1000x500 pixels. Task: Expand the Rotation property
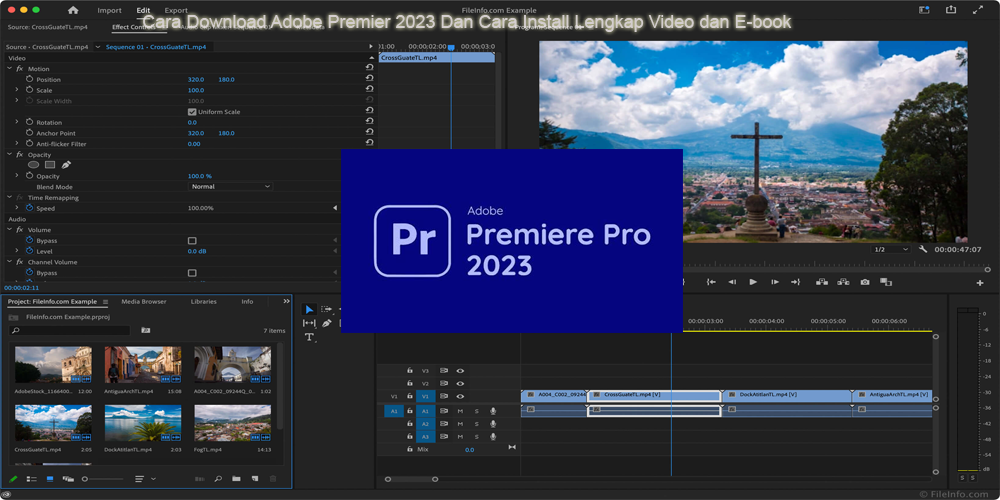pos(17,122)
